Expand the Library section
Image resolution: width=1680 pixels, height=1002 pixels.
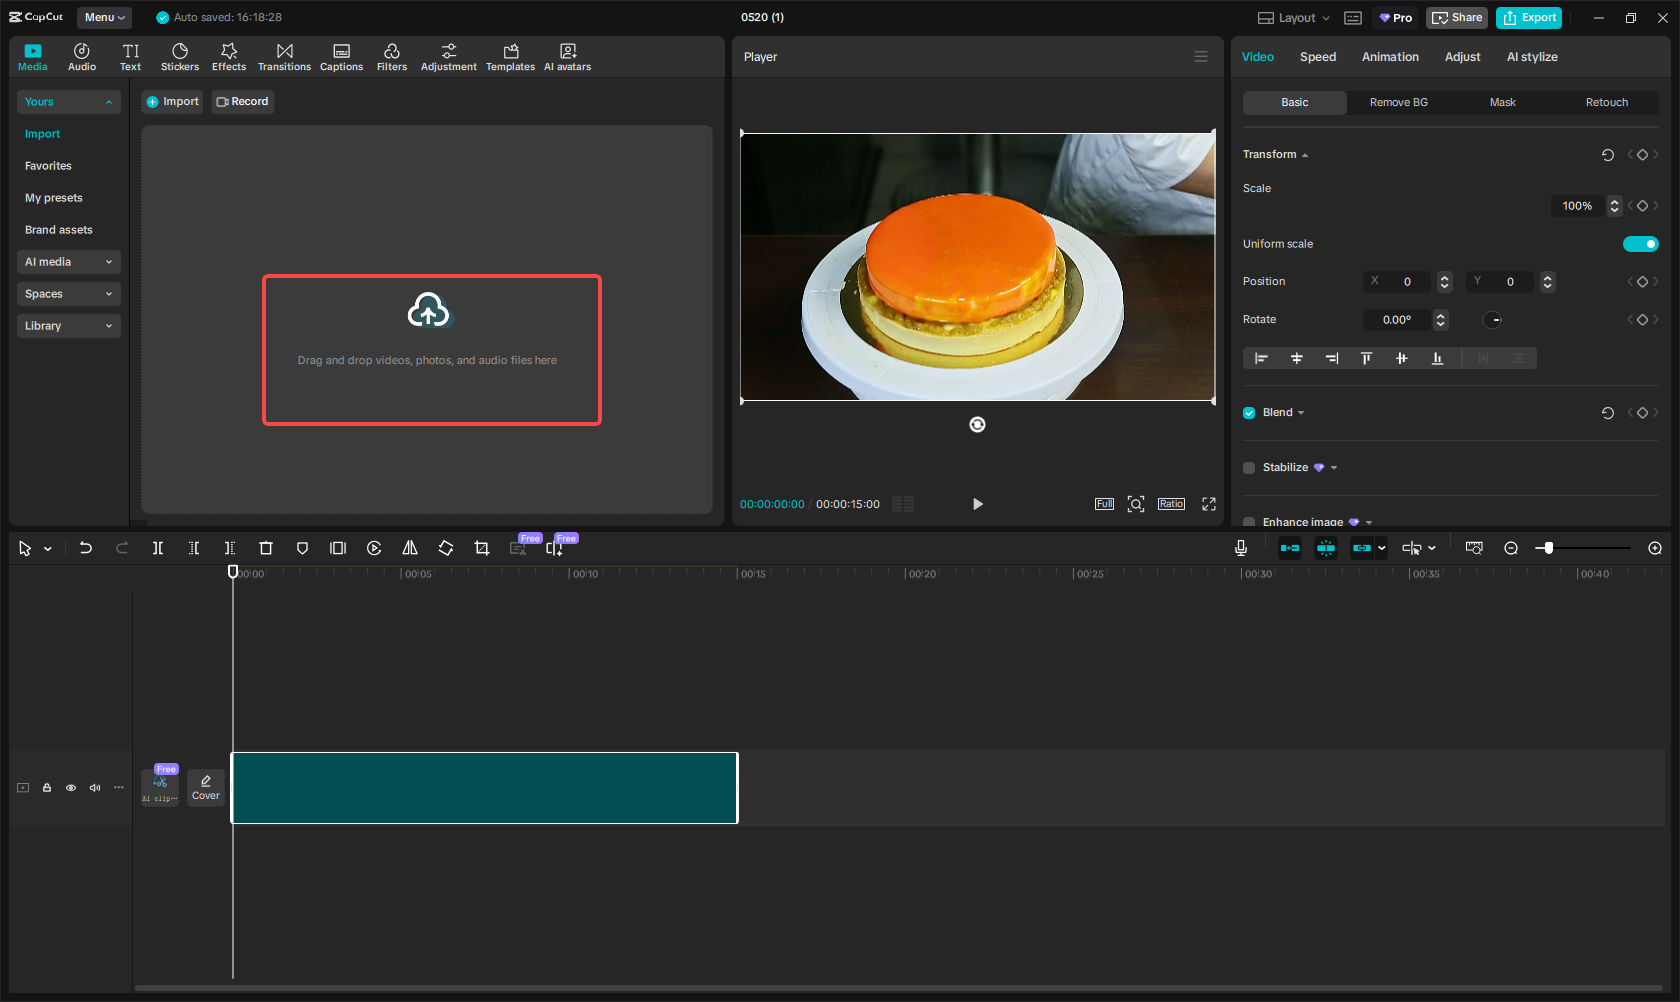[x=68, y=326]
